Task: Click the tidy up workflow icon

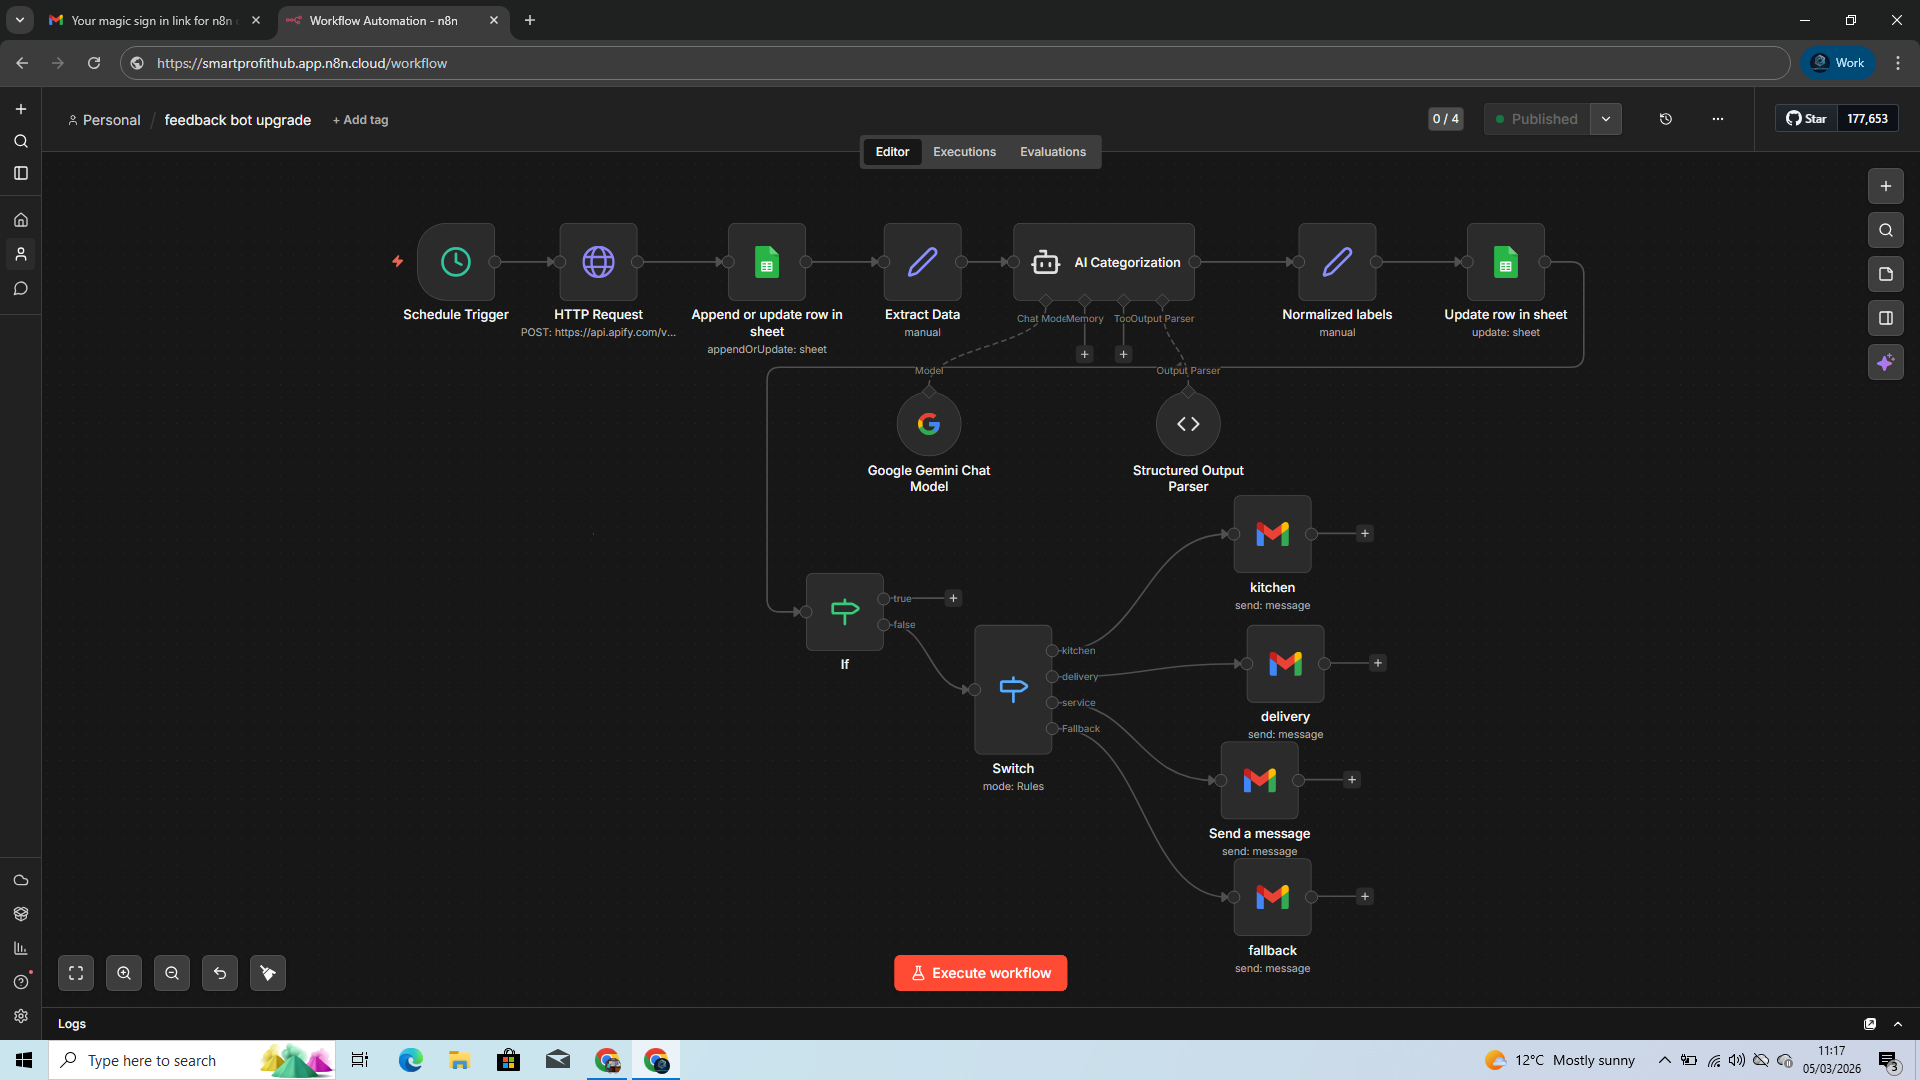Action: (x=267, y=972)
